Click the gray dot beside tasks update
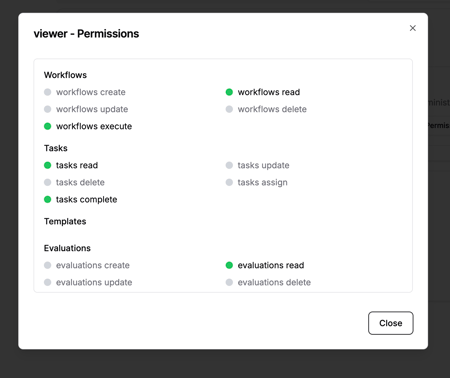The width and height of the screenshot is (450, 378). [229, 165]
